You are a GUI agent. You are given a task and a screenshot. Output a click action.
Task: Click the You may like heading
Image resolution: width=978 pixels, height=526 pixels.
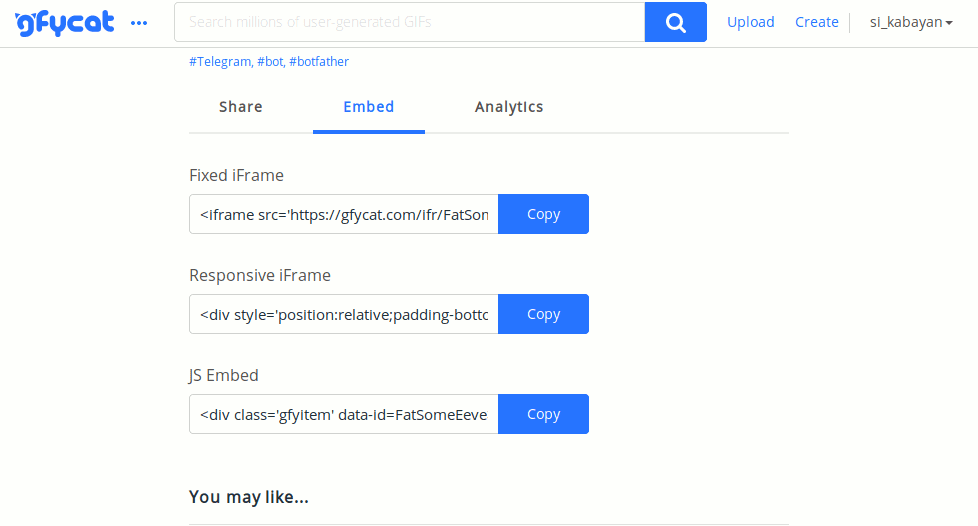pos(249,497)
